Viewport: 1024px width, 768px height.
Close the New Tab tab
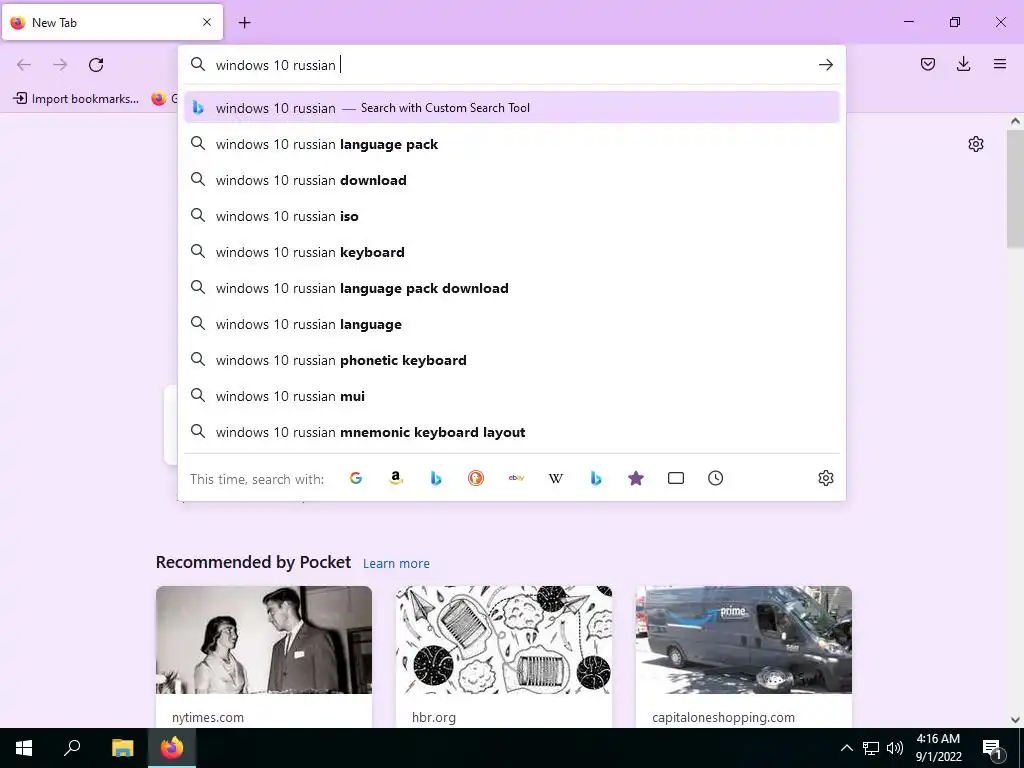pos(207,22)
